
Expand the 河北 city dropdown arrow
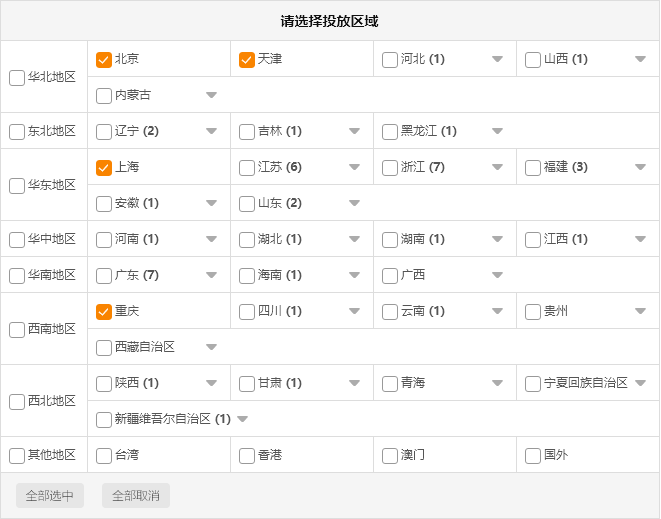(497, 59)
